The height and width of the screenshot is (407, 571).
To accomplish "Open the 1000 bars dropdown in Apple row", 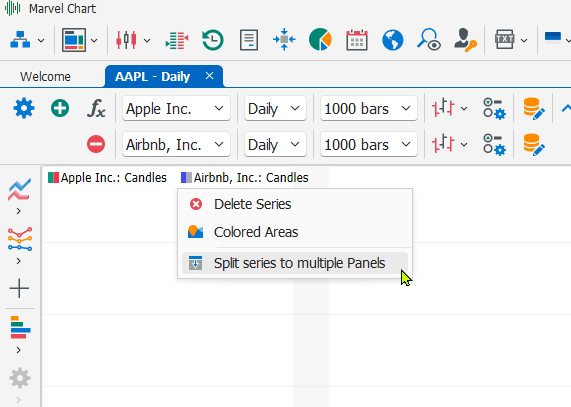I will 369,108.
